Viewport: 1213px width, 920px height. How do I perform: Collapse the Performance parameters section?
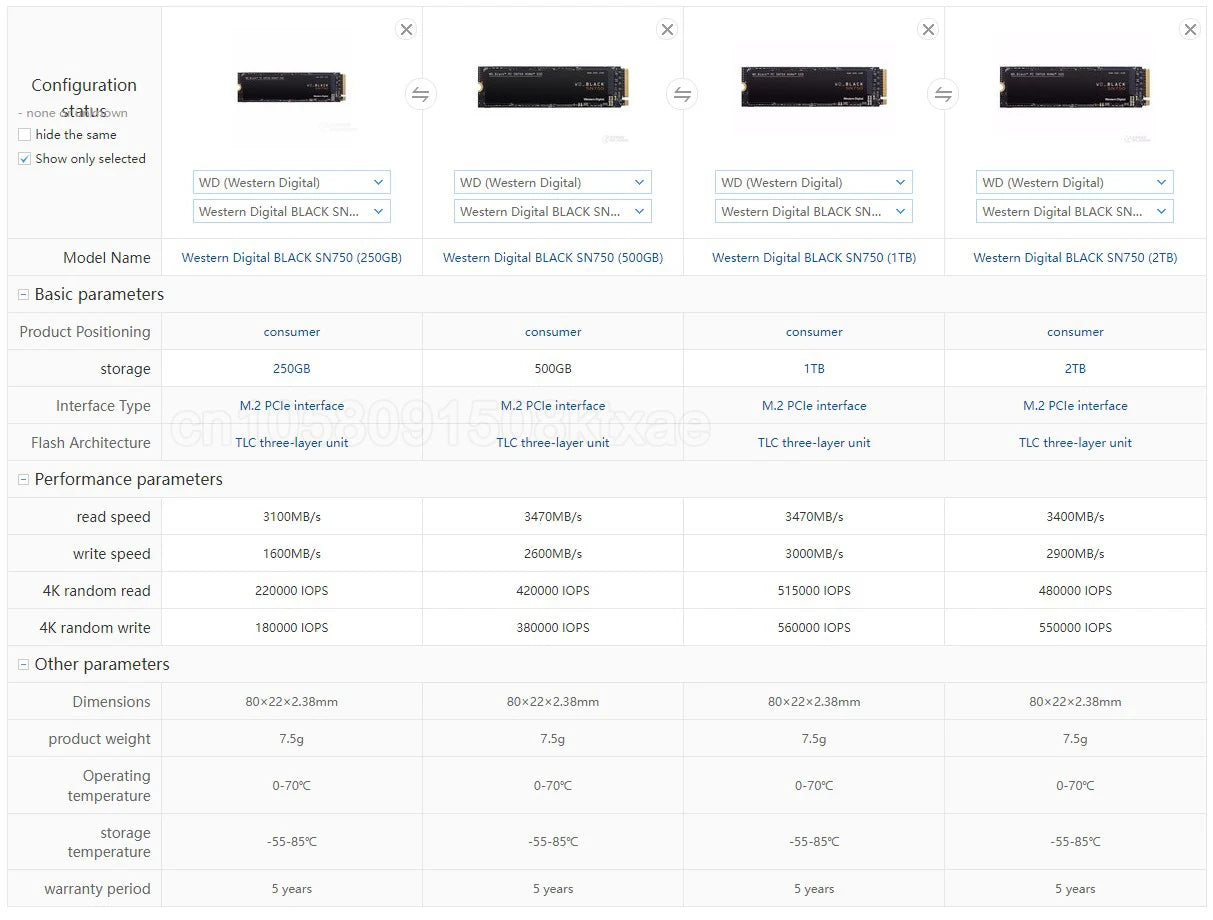[22, 479]
